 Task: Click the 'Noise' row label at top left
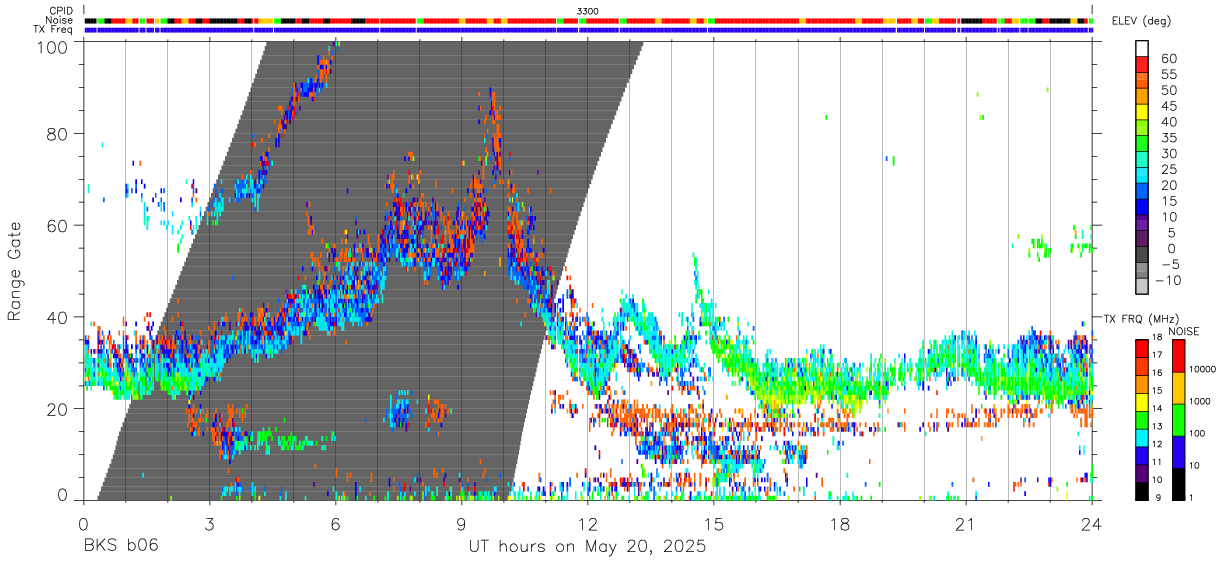click(x=60, y=20)
